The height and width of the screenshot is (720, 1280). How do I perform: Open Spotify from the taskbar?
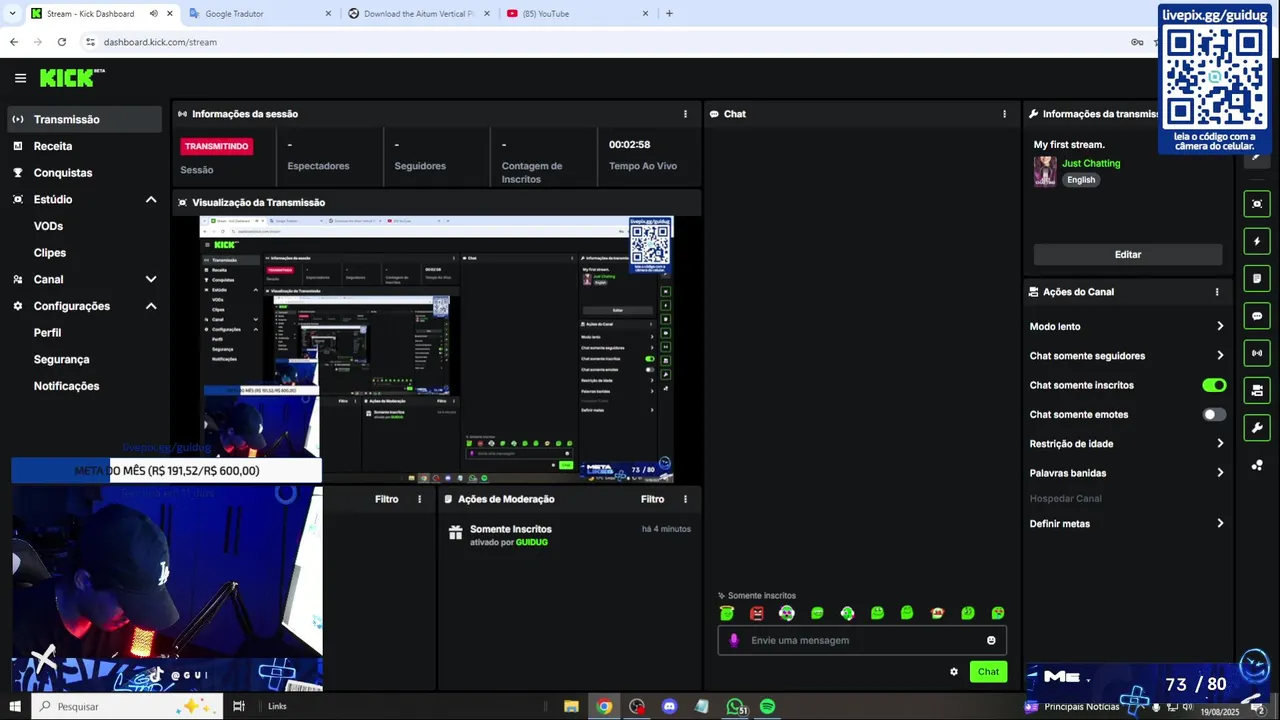pos(767,706)
